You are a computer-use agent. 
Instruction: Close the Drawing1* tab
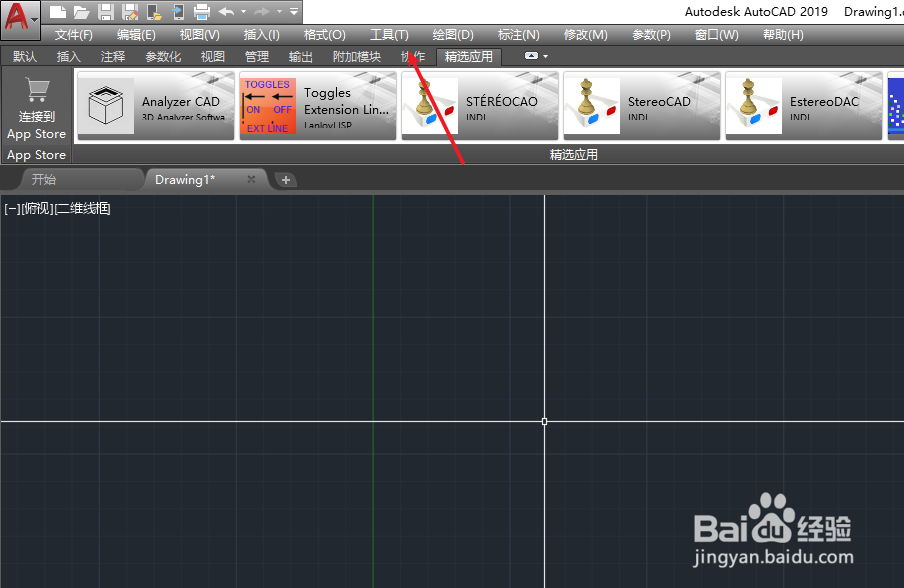[251, 179]
